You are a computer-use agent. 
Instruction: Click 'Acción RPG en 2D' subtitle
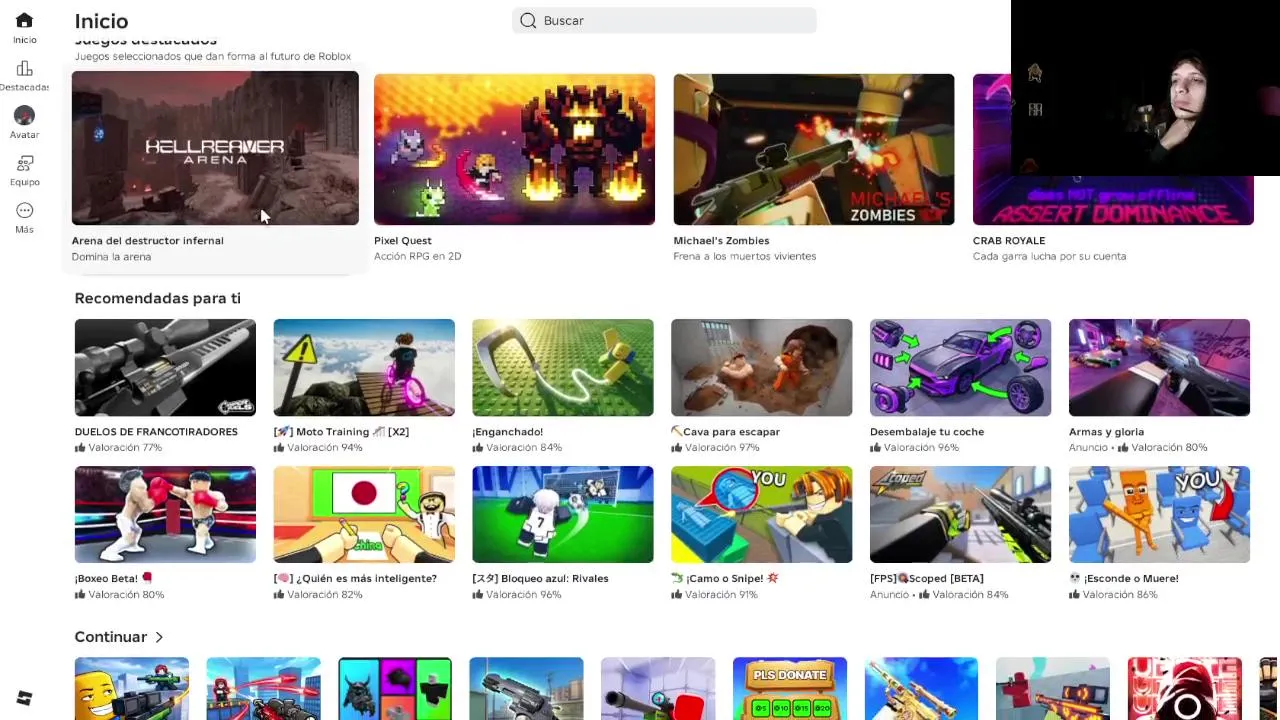pyautogui.click(x=418, y=256)
